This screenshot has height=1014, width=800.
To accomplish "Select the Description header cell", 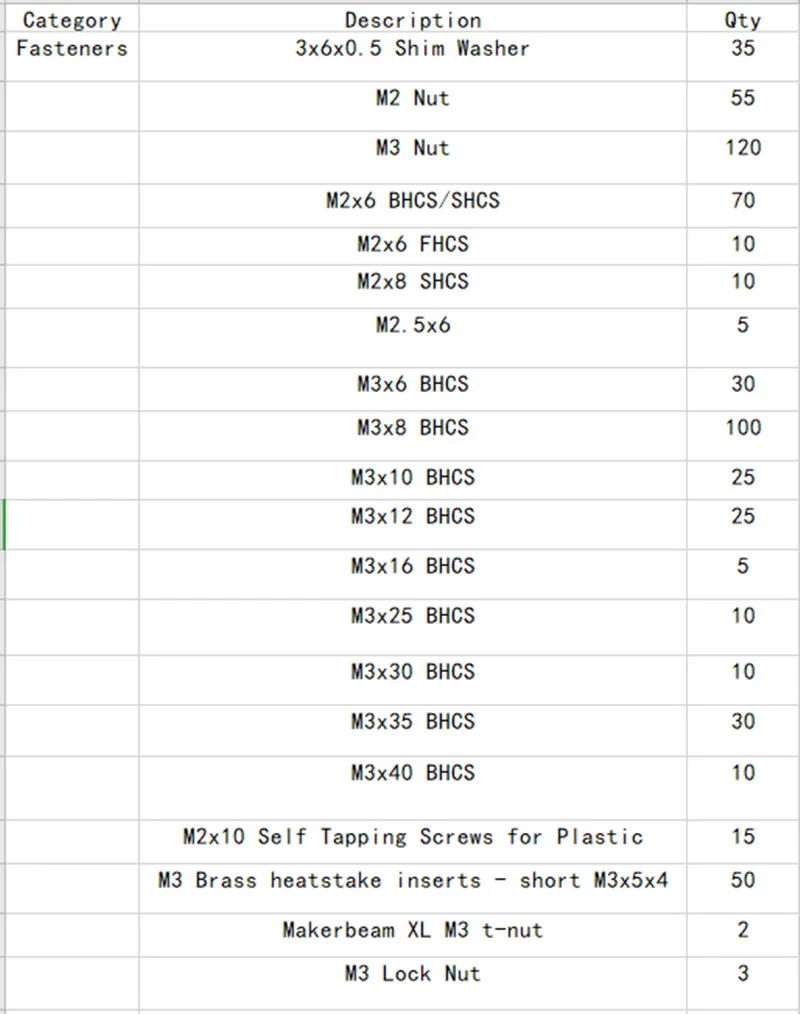I will click(x=413, y=19).
